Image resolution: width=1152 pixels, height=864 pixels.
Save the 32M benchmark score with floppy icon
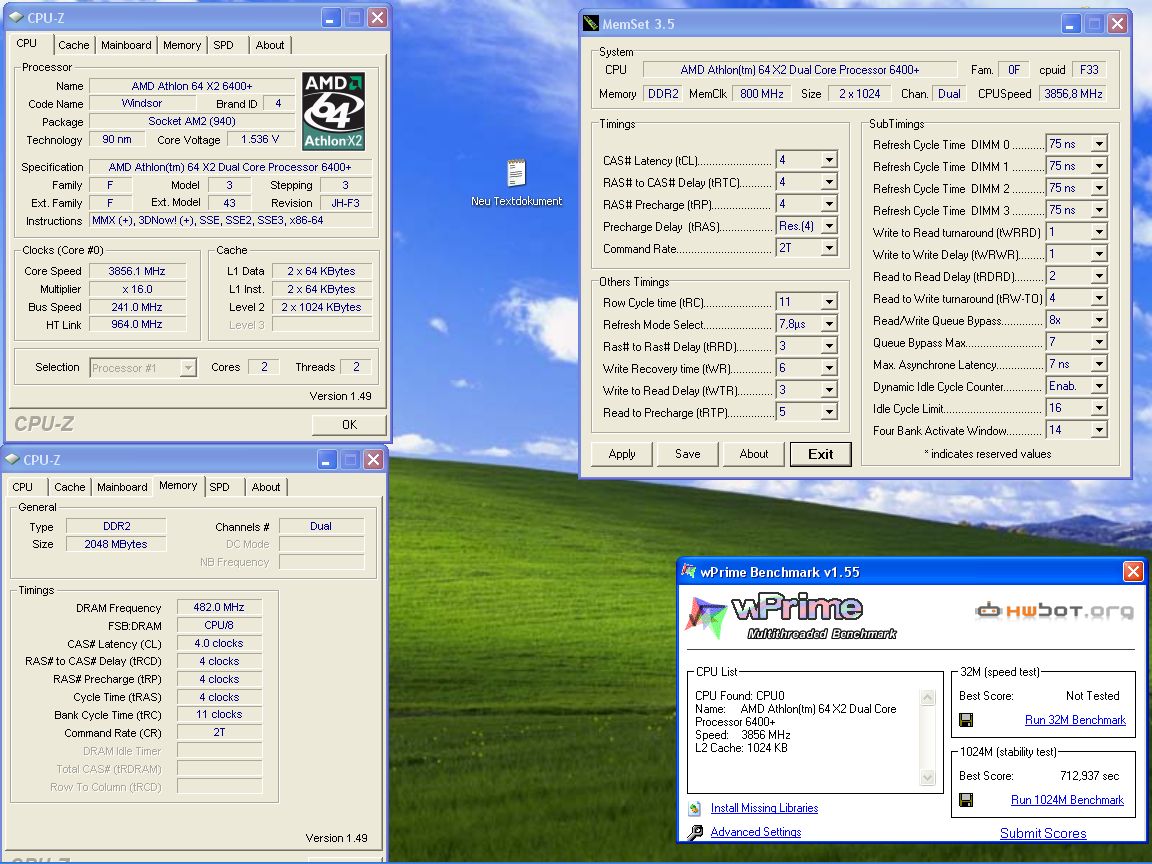coord(966,720)
